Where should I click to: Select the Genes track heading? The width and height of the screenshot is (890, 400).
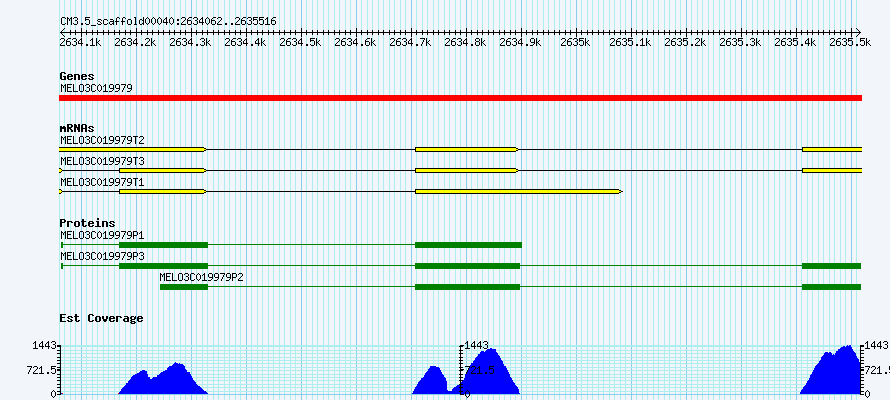pos(77,76)
